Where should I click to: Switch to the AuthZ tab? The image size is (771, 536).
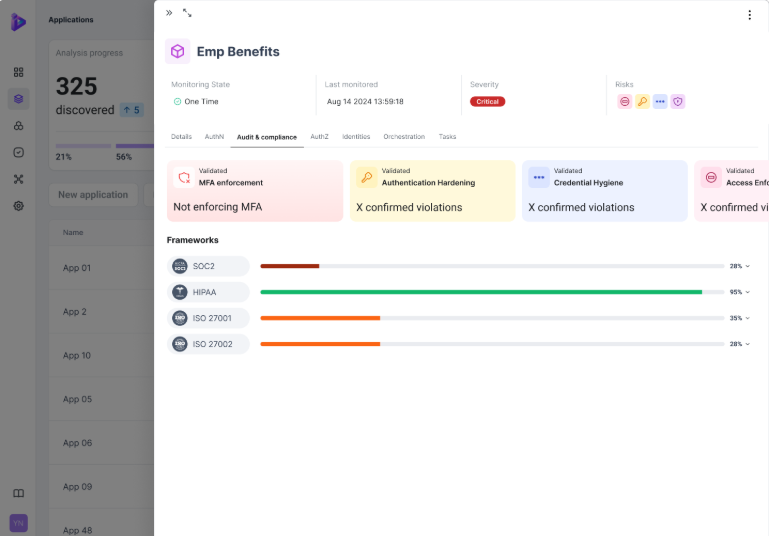pyautogui.click(x=319, y=136)
